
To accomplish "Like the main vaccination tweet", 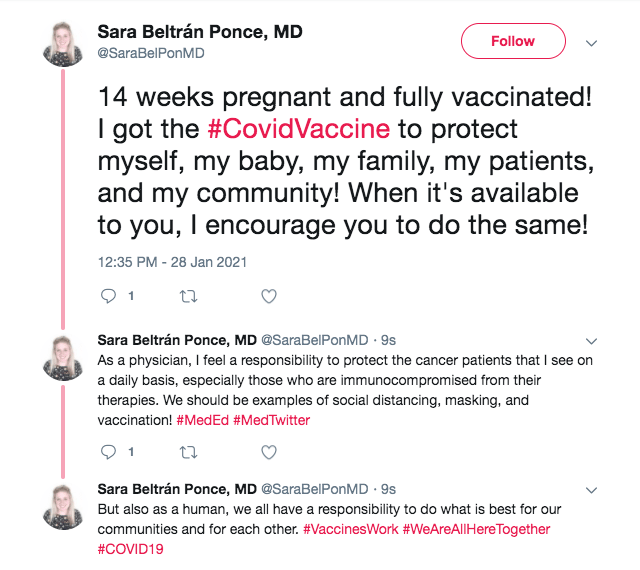I will coord(268,296).
